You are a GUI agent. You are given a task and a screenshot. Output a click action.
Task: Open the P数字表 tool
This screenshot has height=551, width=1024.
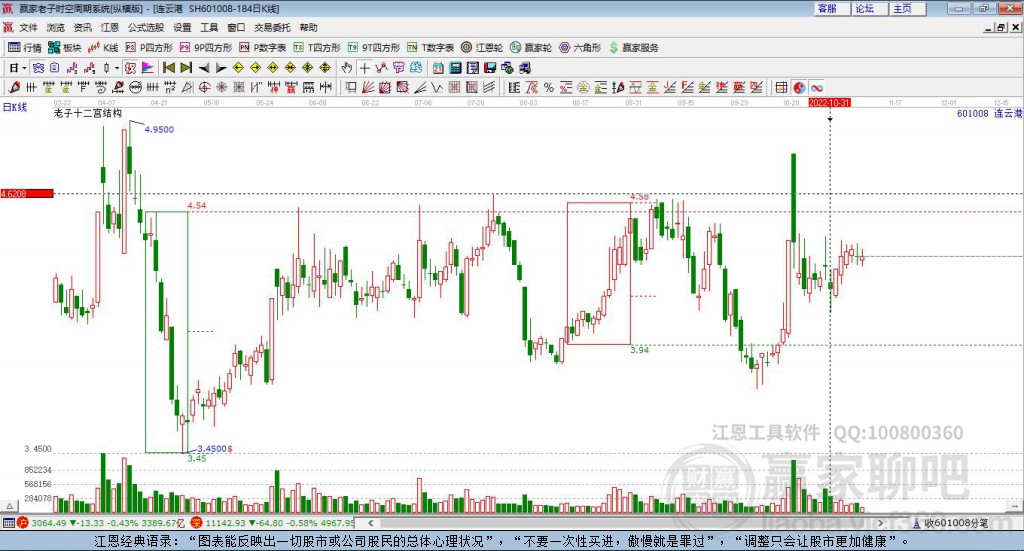(263, 48)
